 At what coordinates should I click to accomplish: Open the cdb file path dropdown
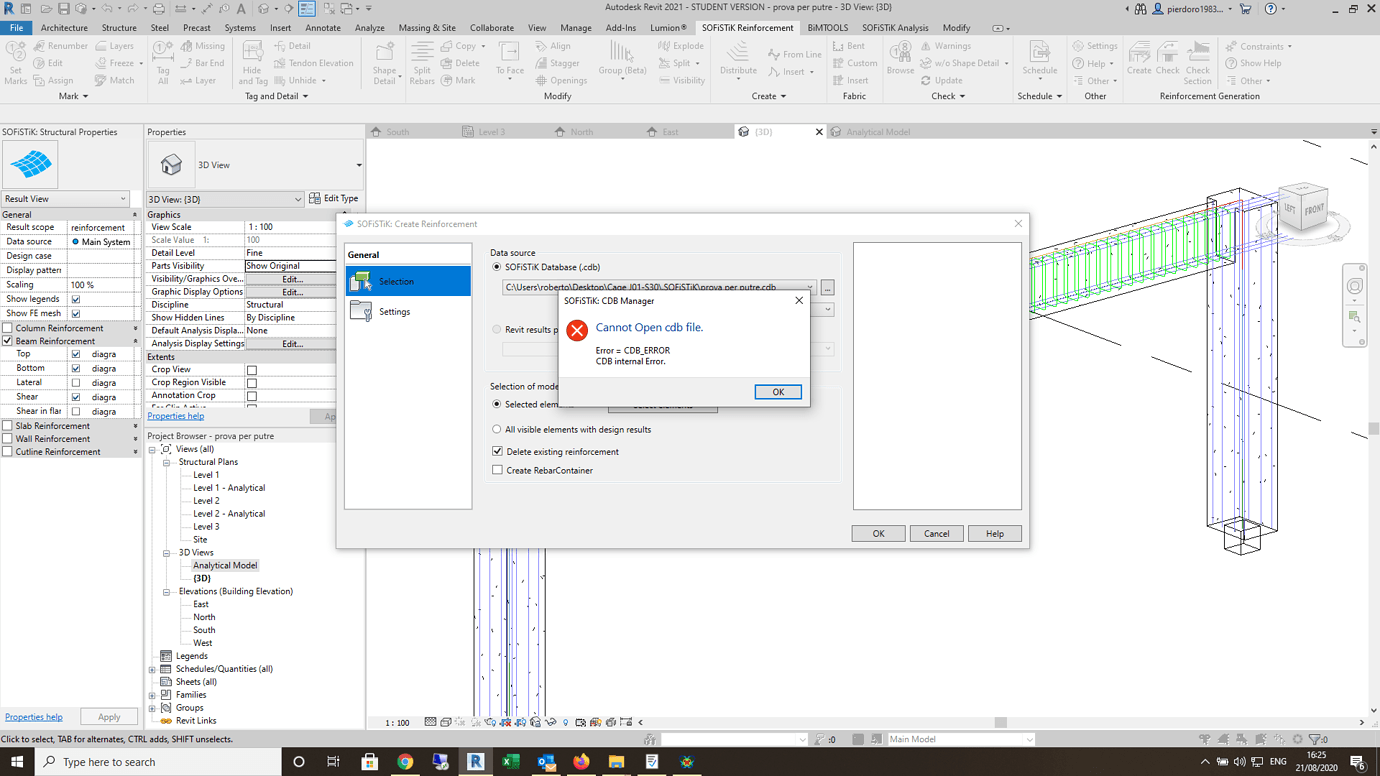(x=809, y=285)
